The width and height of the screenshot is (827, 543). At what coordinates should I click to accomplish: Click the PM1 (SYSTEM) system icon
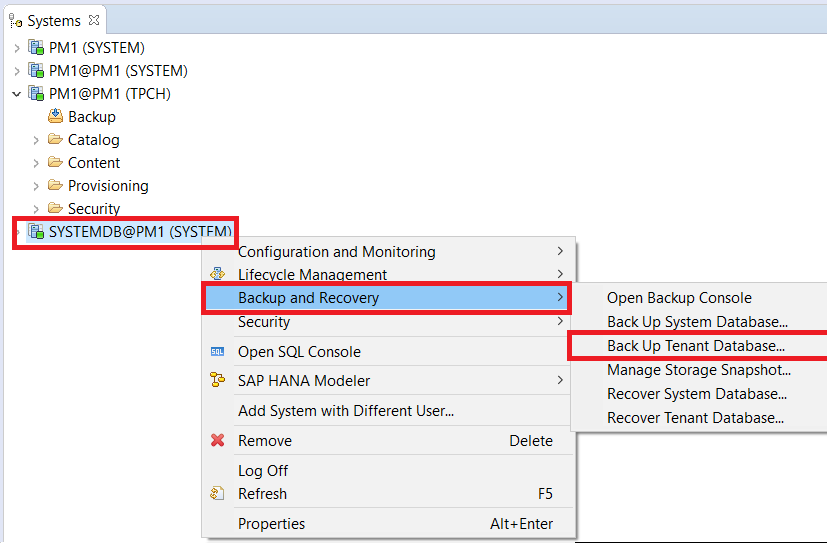(36, 47)
